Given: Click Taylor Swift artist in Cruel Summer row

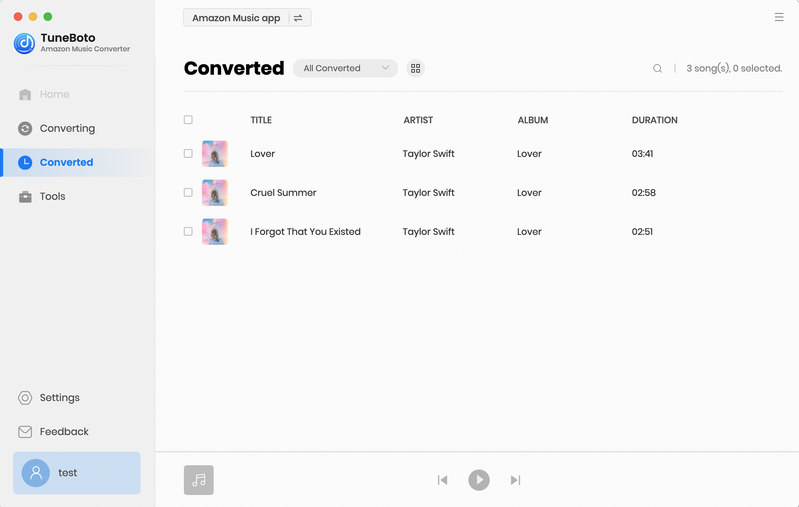Looking at the screenshot, I should click(x=429, y=193).
